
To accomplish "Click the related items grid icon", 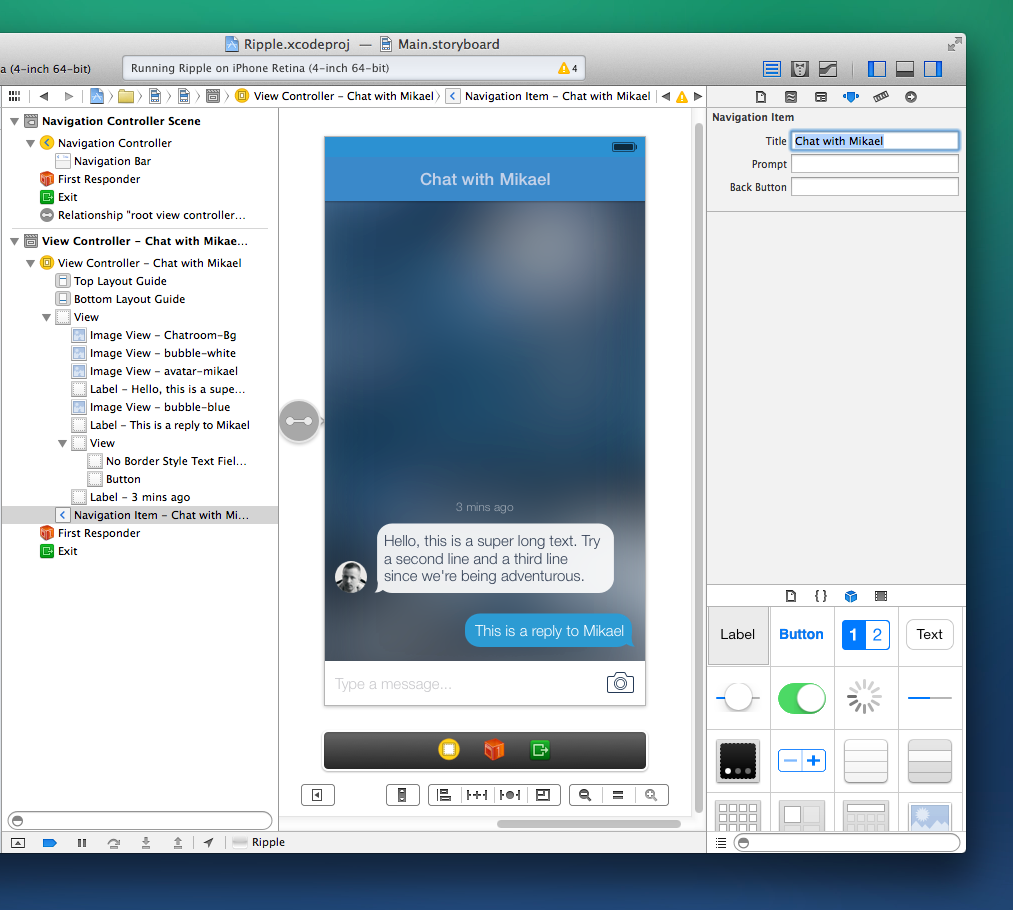I will pyautogui.click(x=14, y=96).
